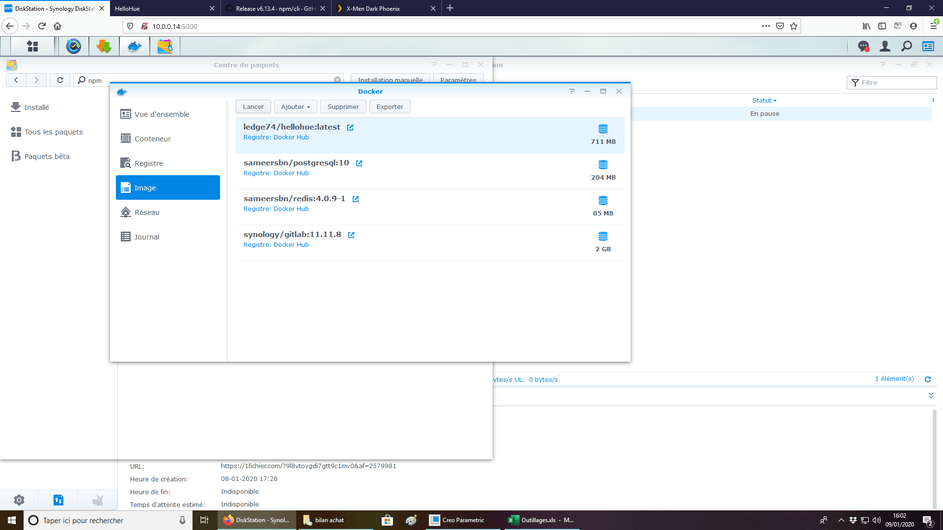Image resolution: width=943 pixels, height=530 pixels.
Task: Open Package Center icon in DSM taskbar
Action: pos(165,46)
